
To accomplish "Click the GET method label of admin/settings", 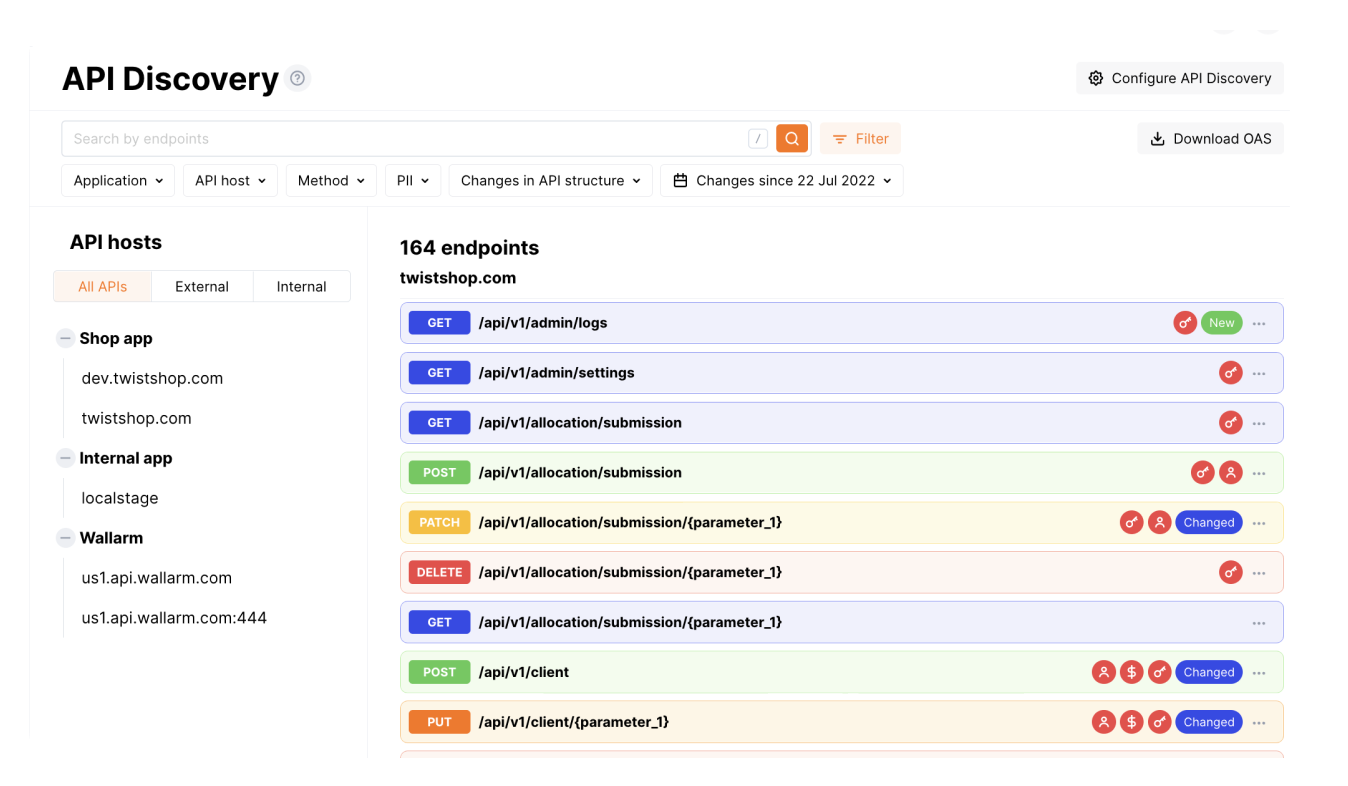I will 439,373.
